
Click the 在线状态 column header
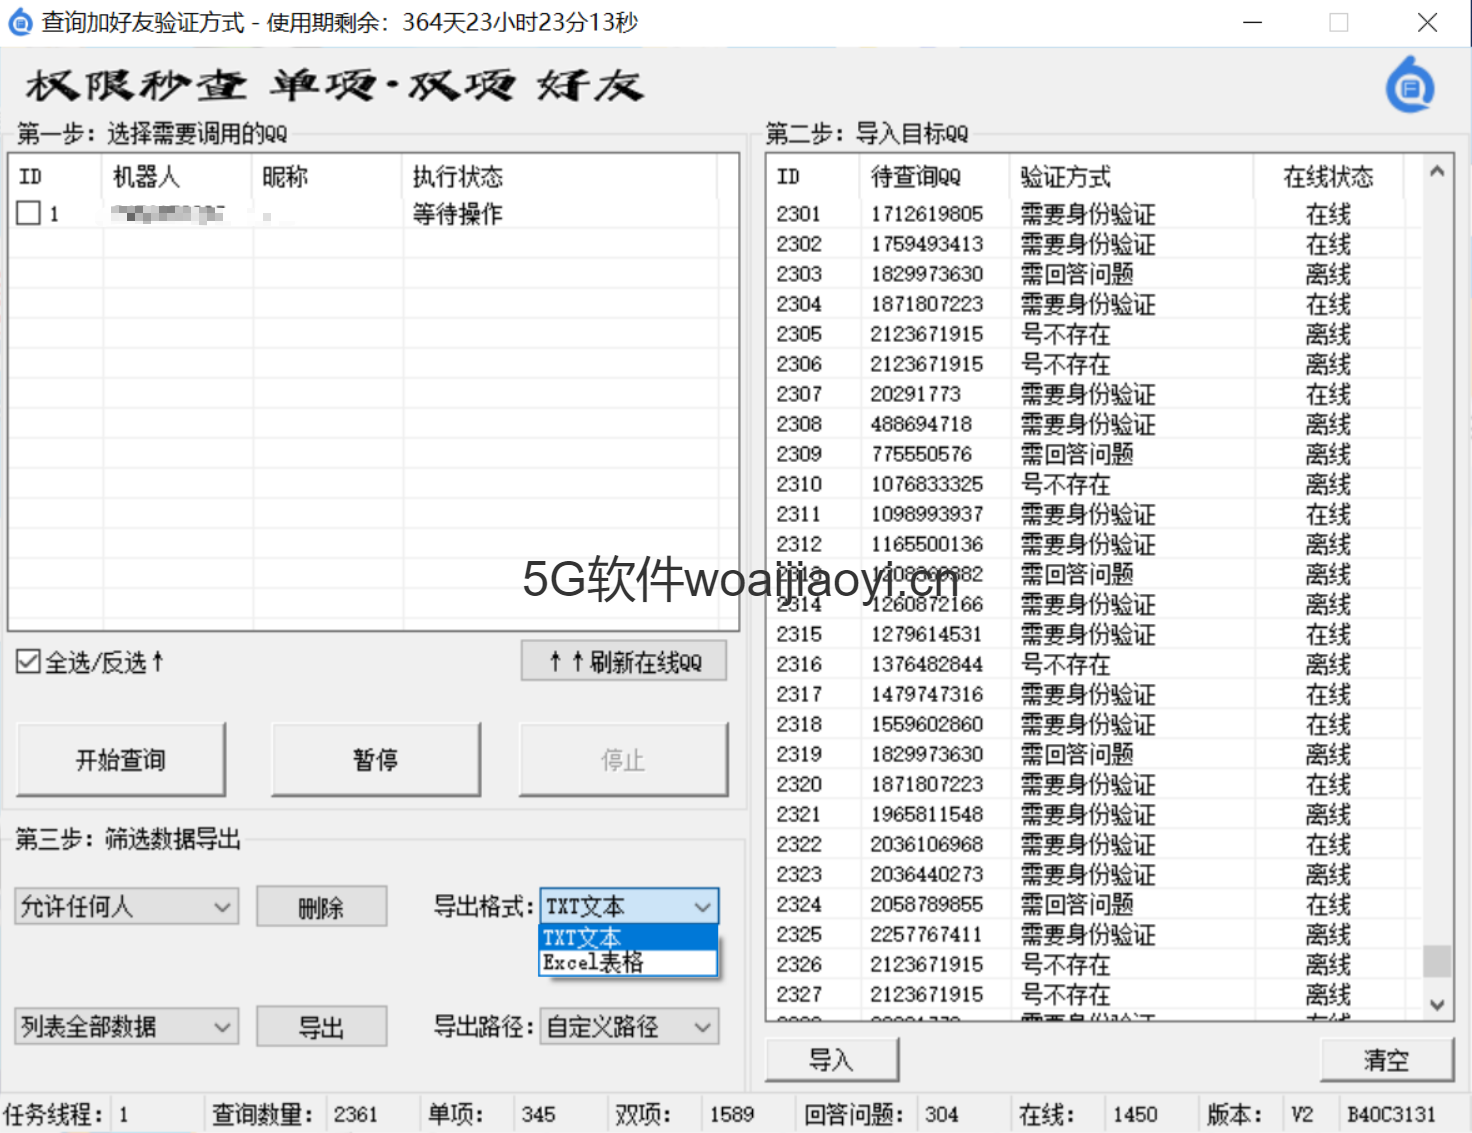tap(1328, 176)
